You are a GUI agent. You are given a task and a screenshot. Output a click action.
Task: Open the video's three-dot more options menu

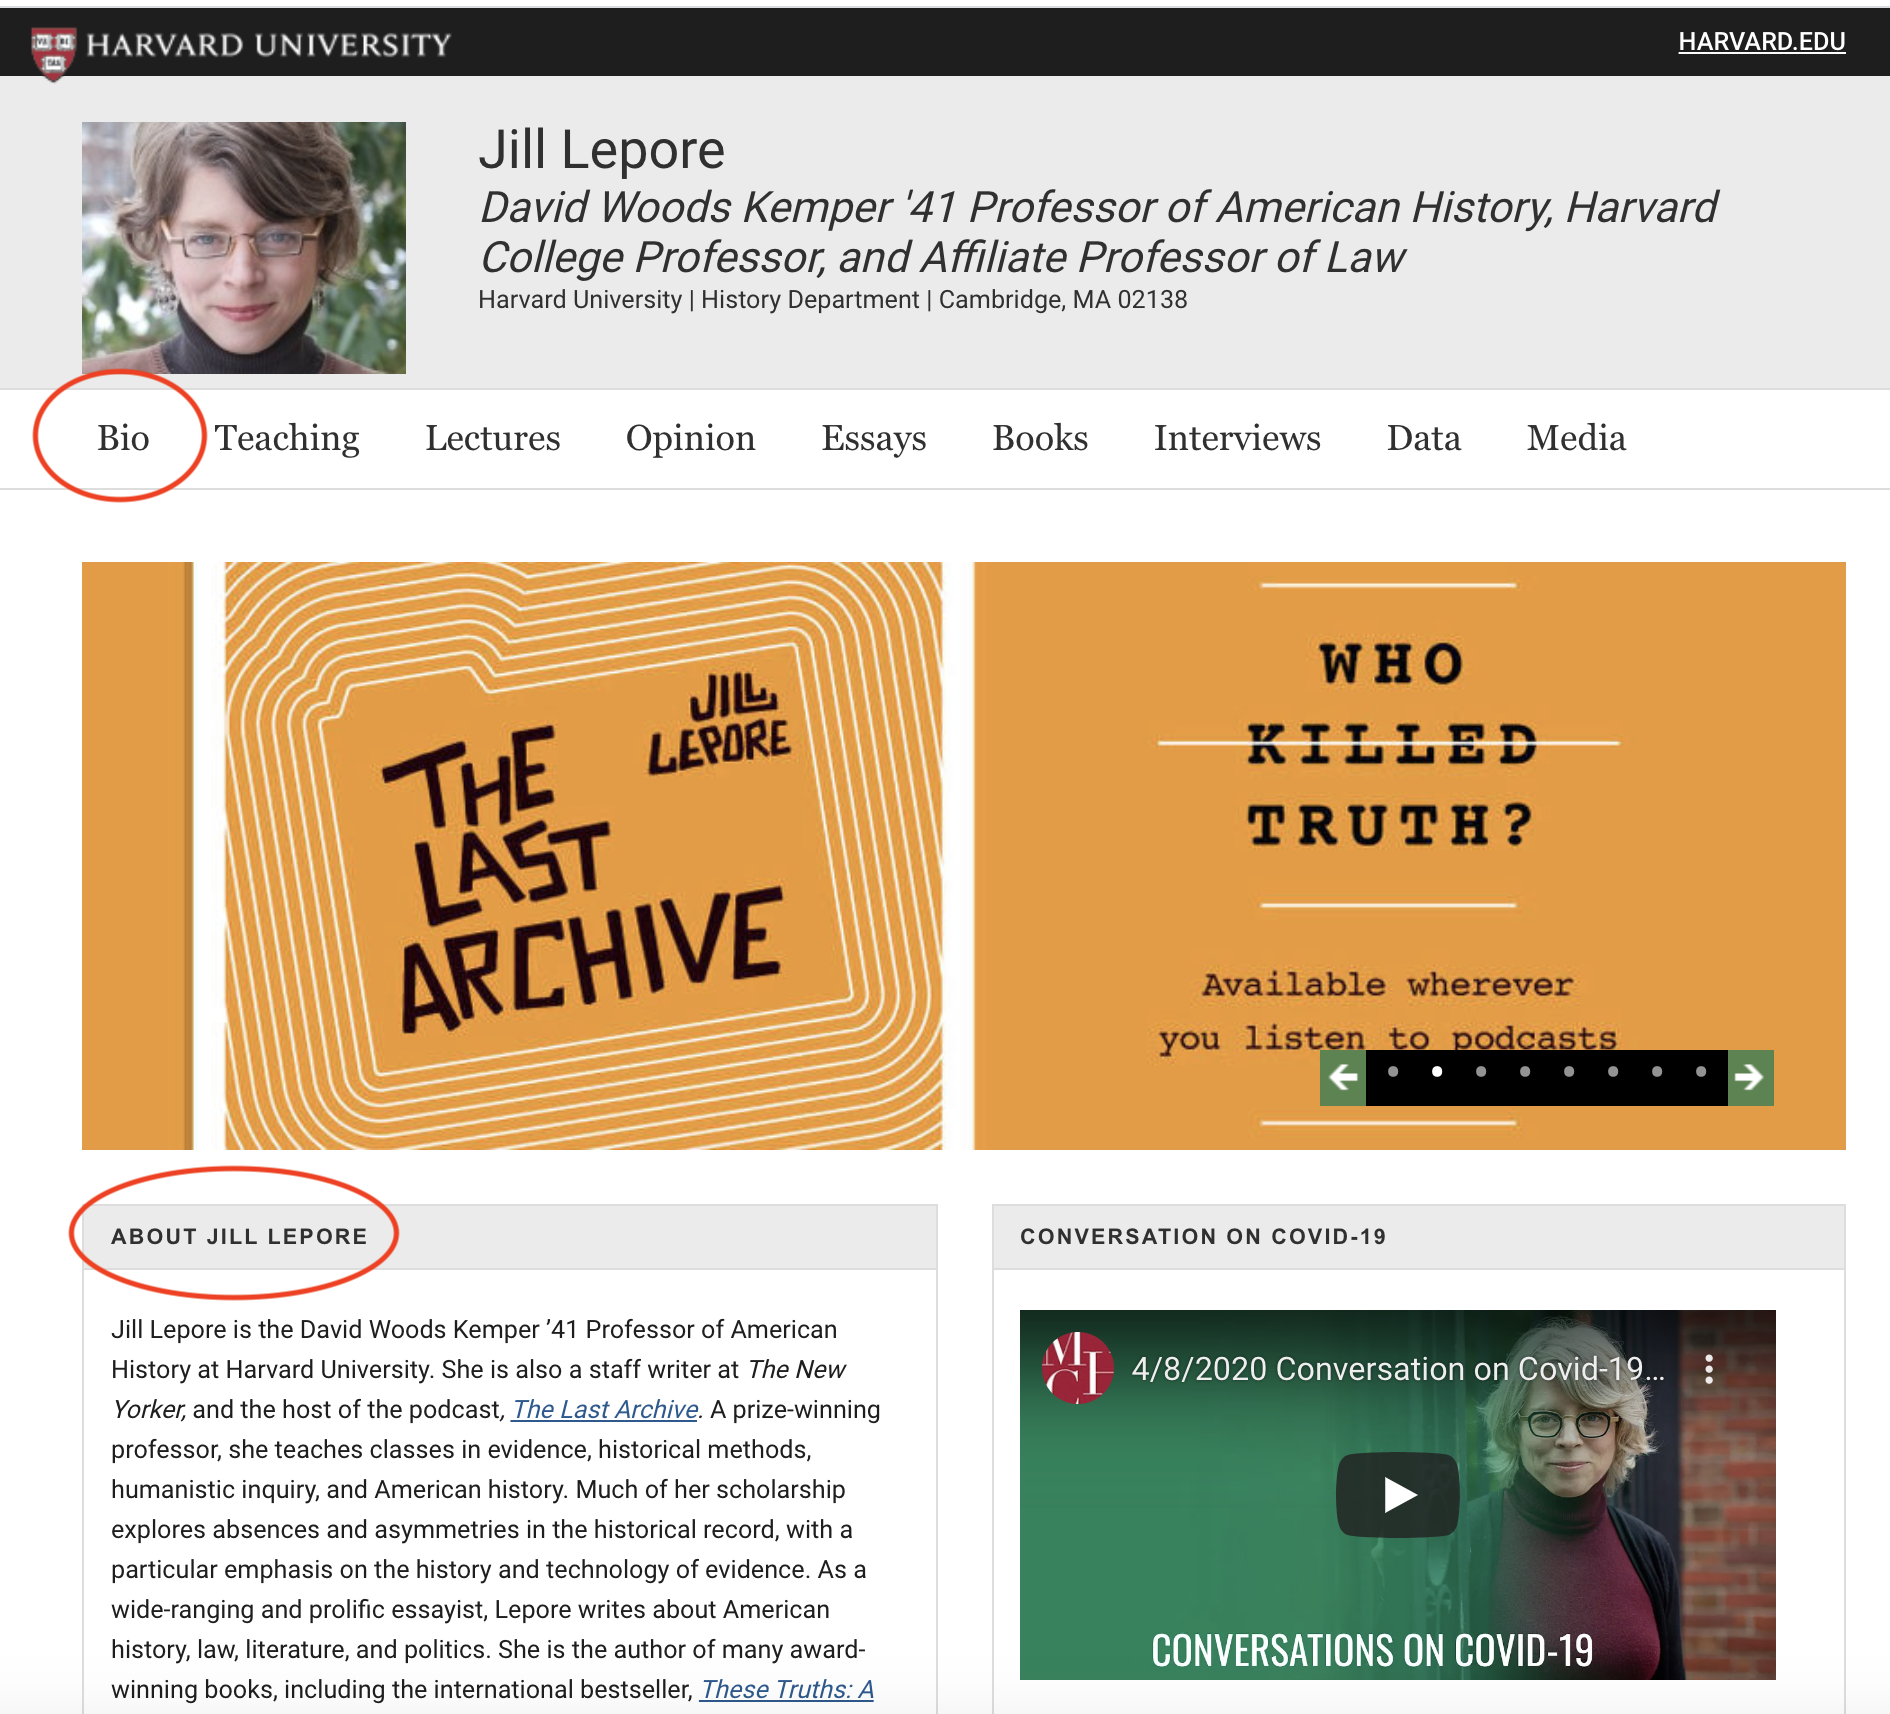coord(1709,1369)
